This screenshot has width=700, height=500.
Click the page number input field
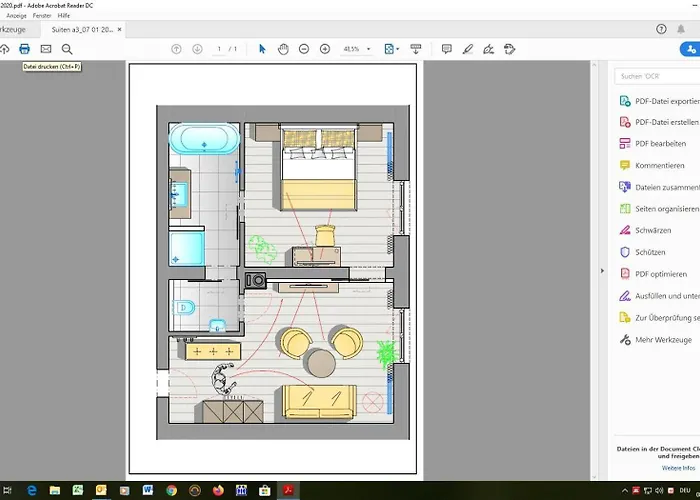(x=219, y=48)
